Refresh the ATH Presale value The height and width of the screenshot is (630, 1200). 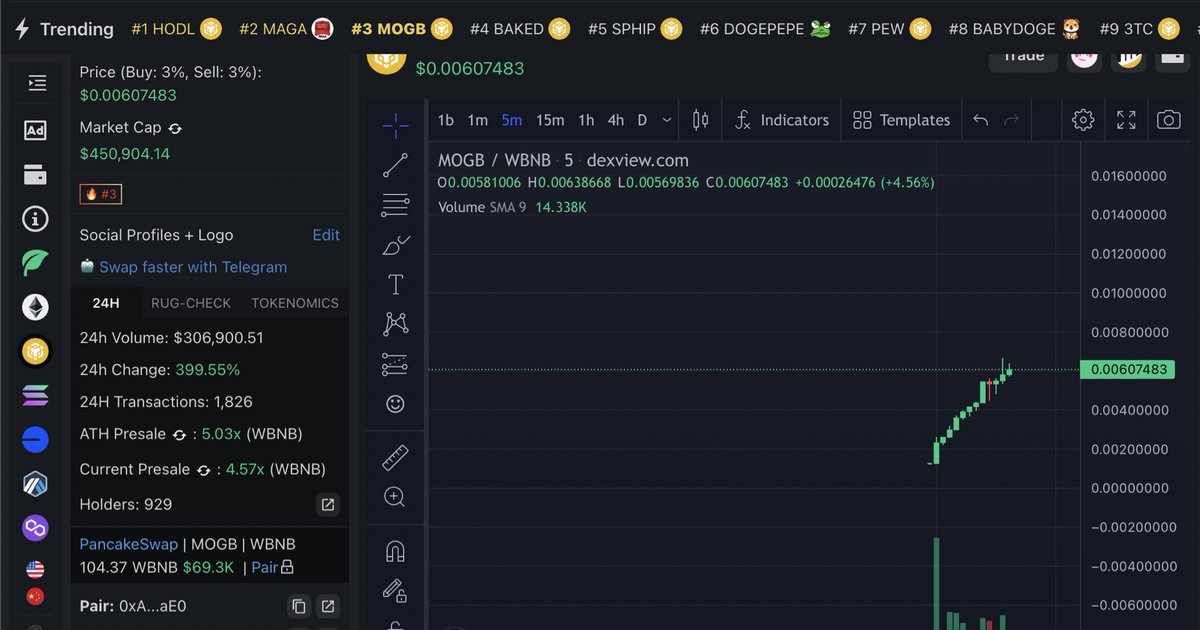(x=180, y=435)
